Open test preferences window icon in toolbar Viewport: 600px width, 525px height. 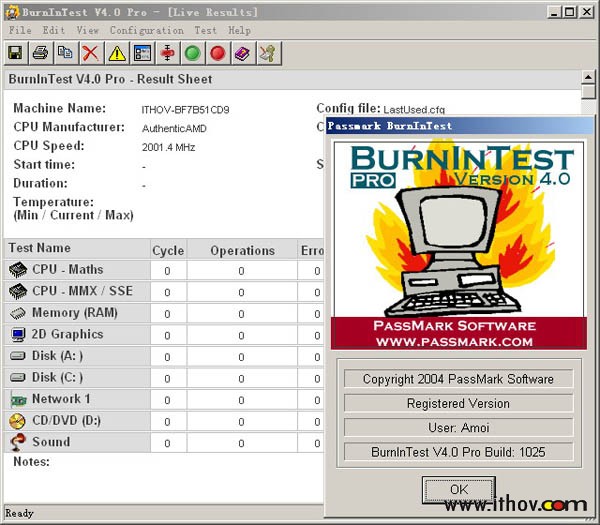point(142,53)
